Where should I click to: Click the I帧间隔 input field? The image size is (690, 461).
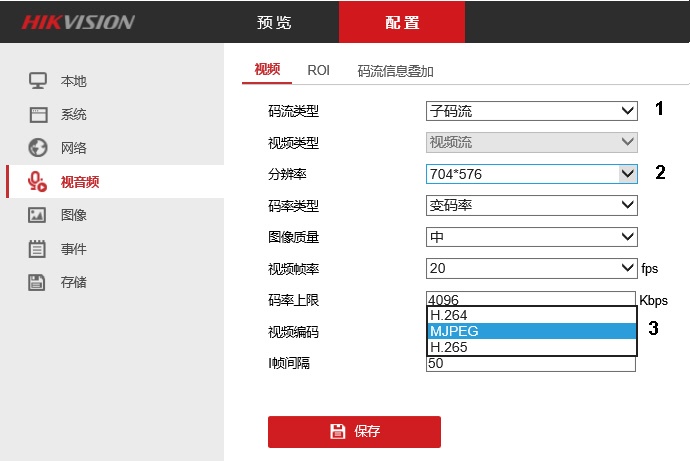click(531, 364)
